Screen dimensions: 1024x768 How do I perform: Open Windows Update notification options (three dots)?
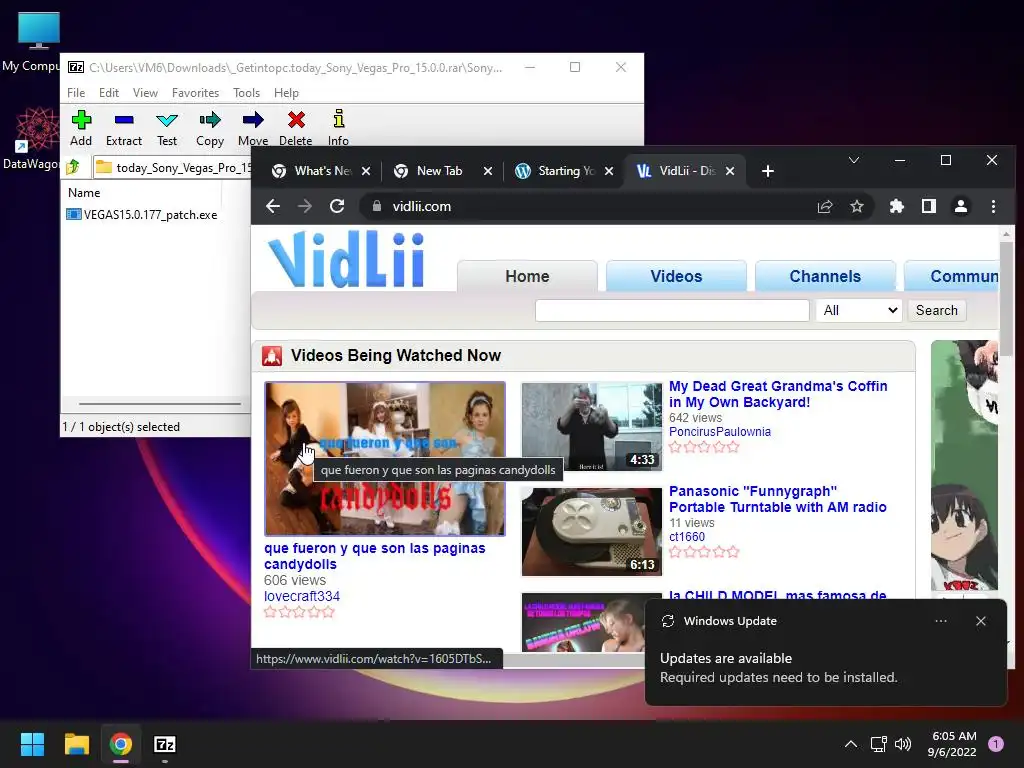941,621
